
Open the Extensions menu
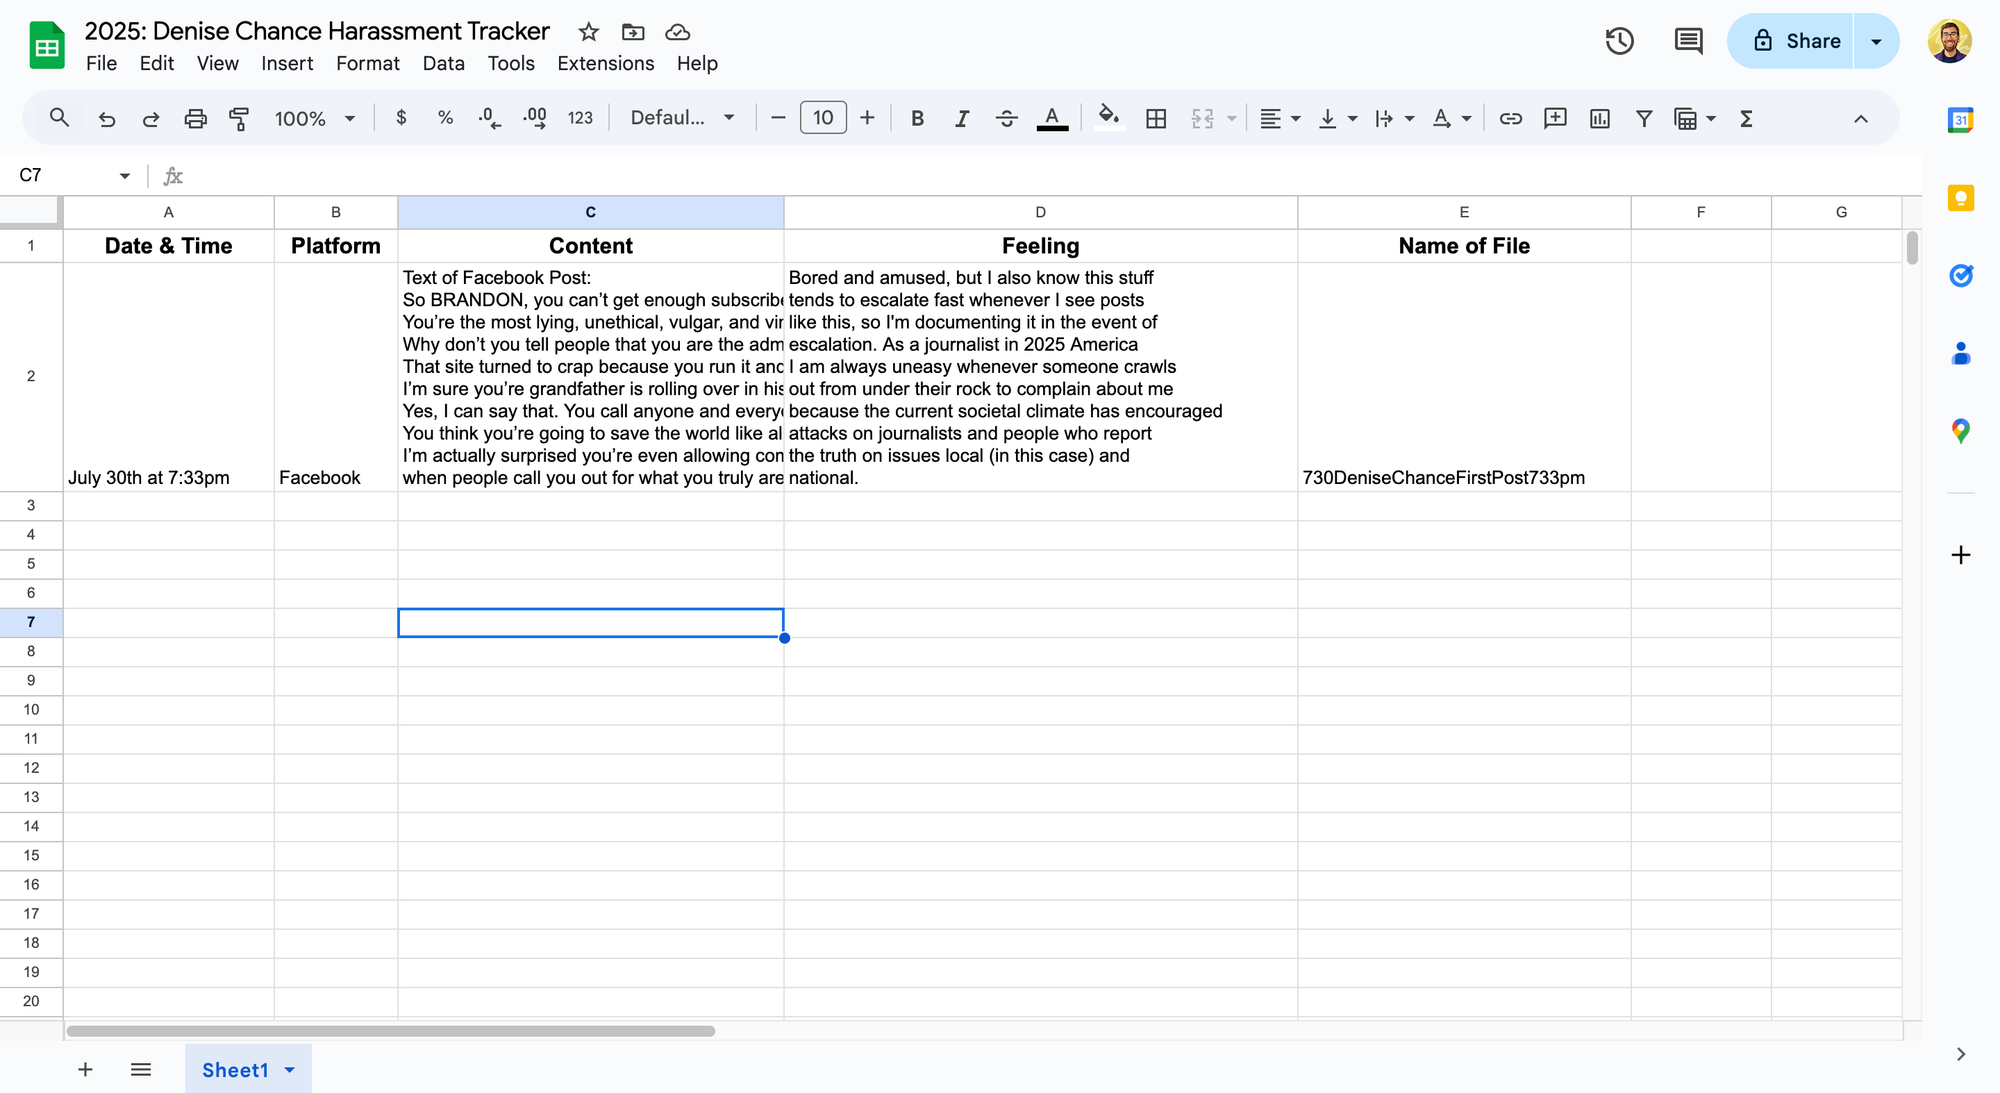[605, 63]
